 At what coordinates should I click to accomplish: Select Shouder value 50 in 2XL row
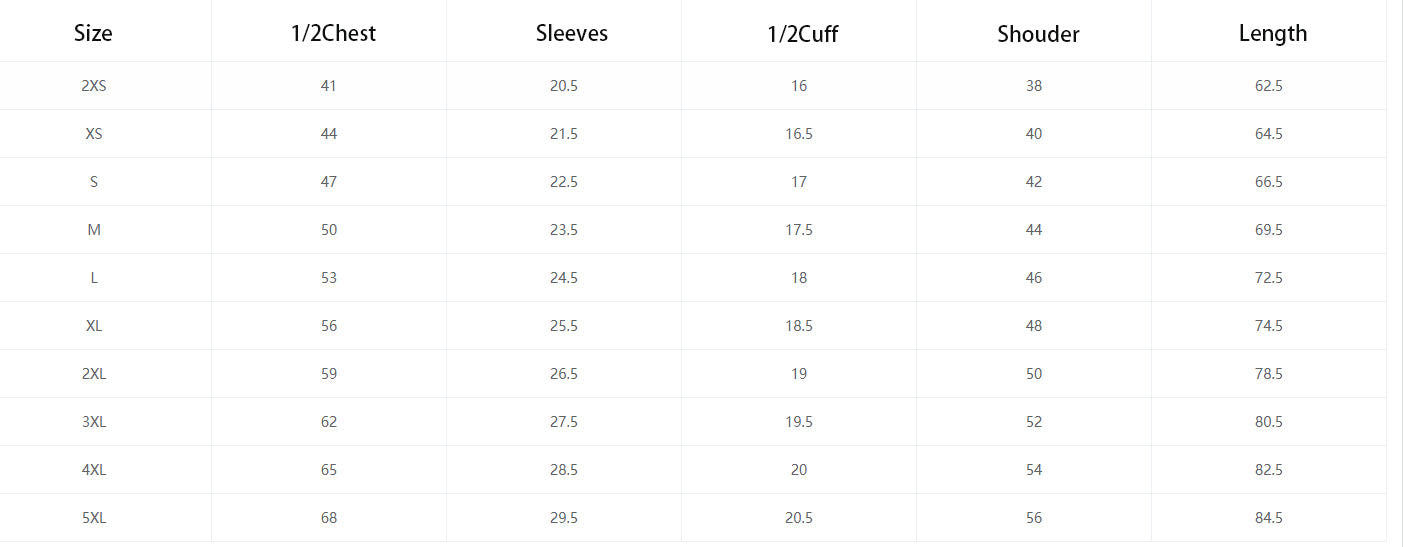pyautogui.click(x=1034, y=374)
